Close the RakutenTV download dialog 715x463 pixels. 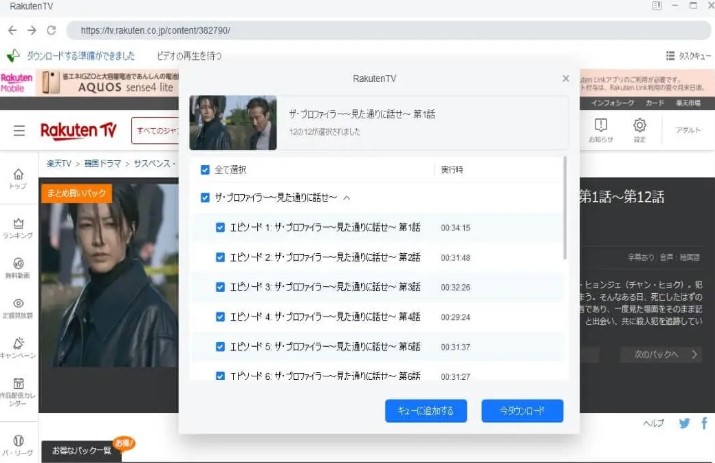tap(565, 78)
